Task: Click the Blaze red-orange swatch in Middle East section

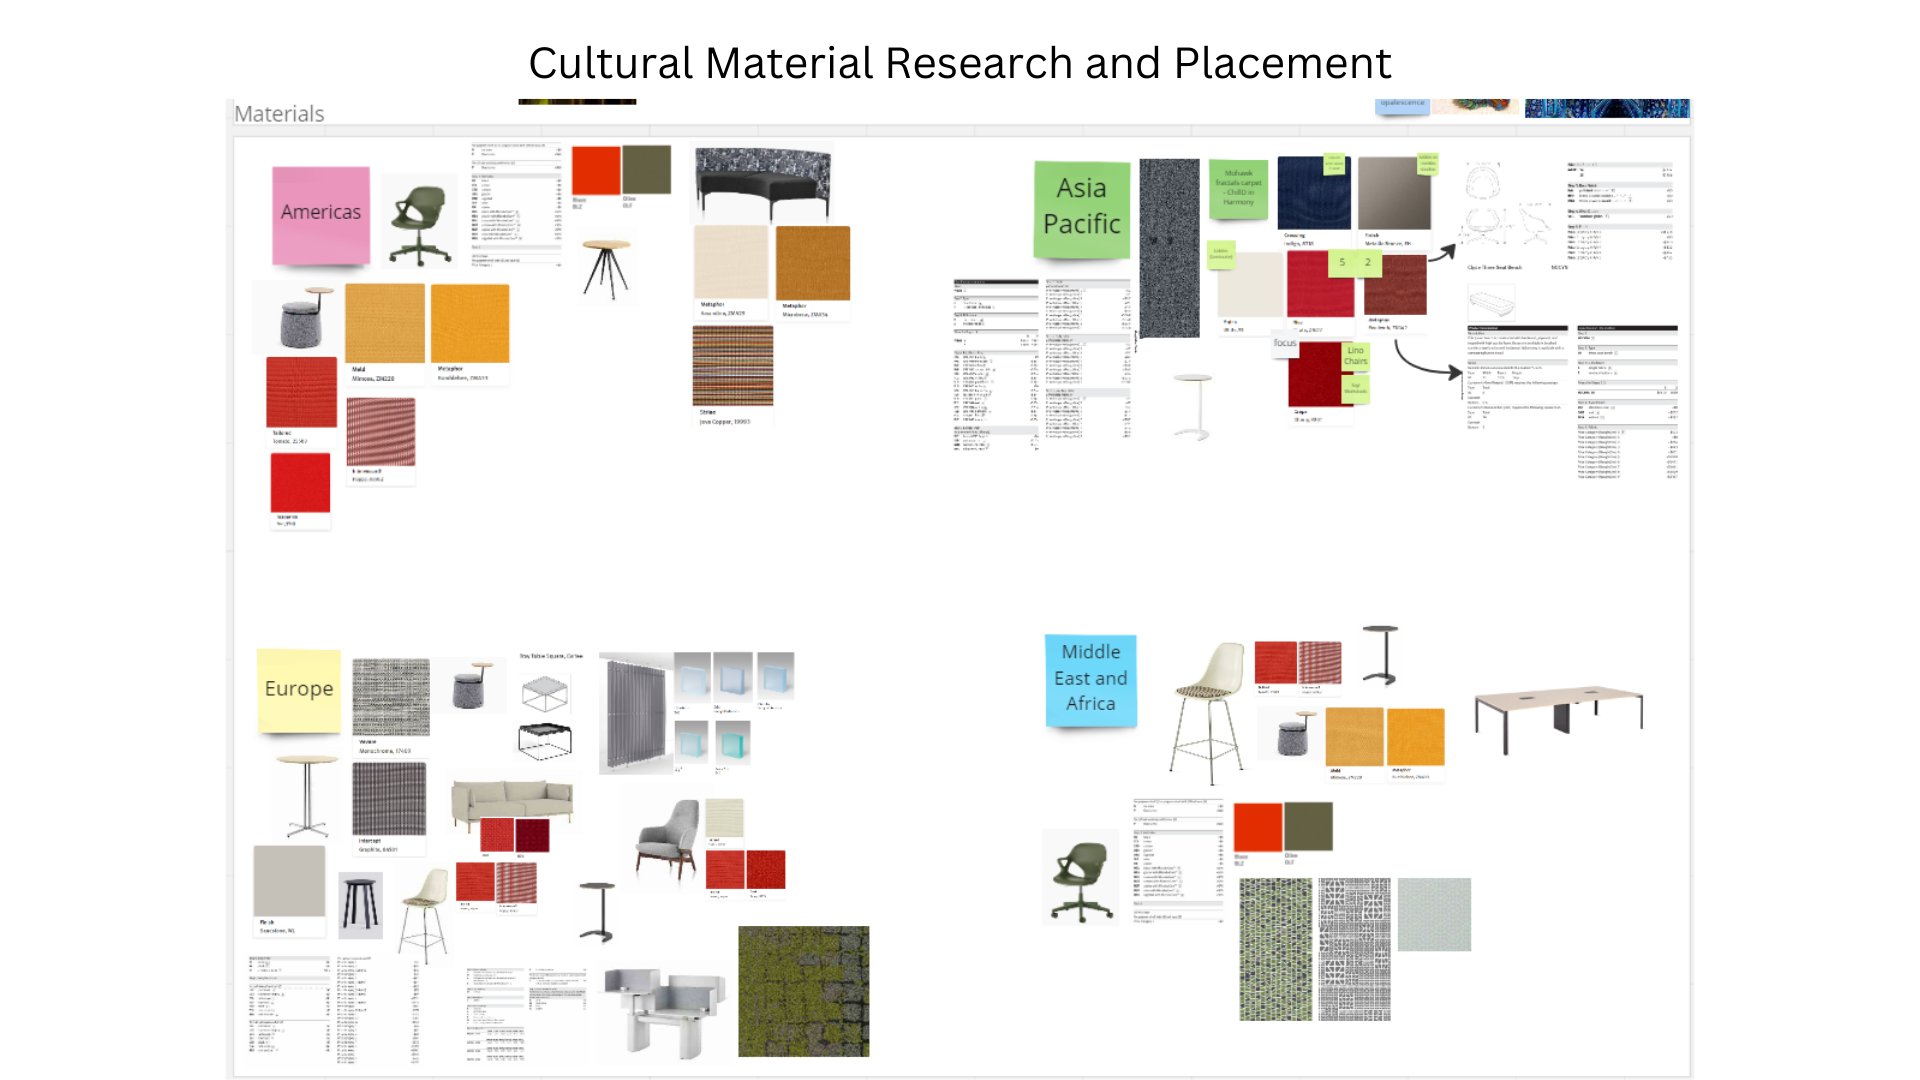Action: tap(1258, 826)
